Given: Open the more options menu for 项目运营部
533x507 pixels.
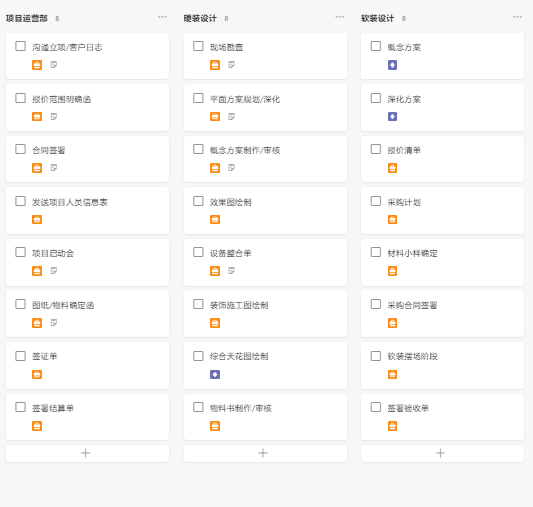Looking at the screenshot, I should tap(162, 17).
